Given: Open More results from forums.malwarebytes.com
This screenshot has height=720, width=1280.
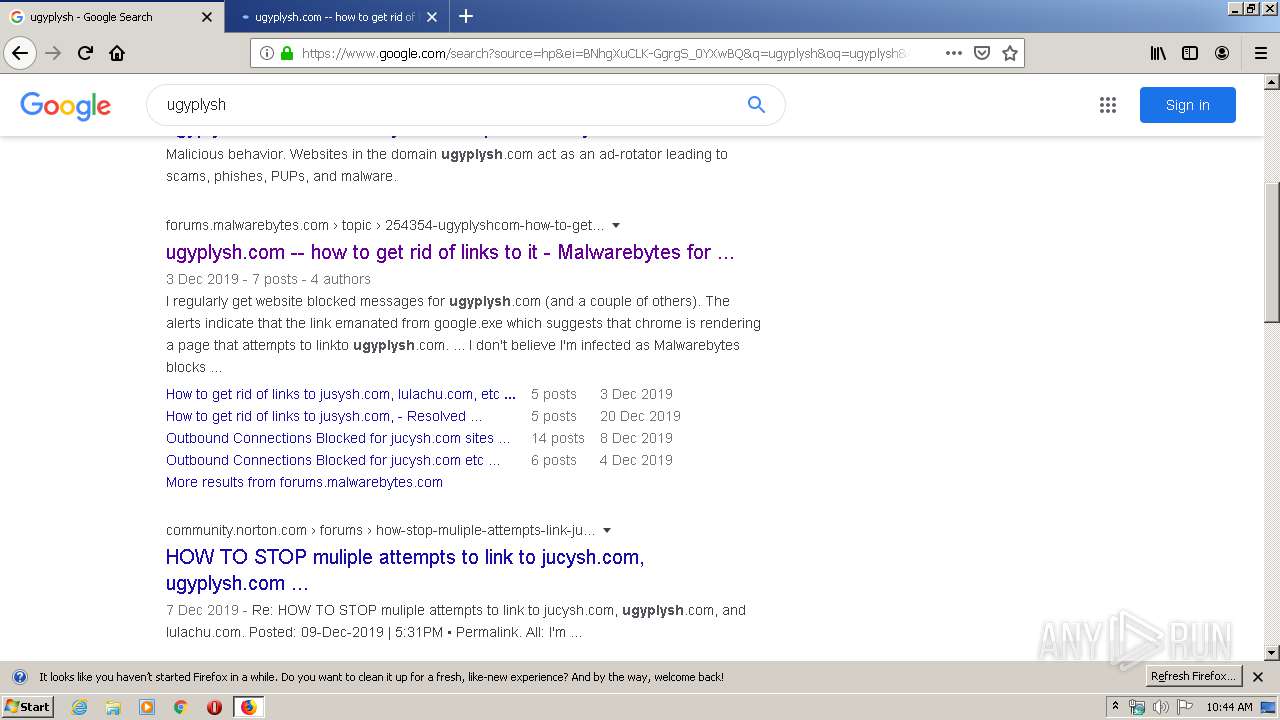Looking at the screenshot, I should pos(304,482).
